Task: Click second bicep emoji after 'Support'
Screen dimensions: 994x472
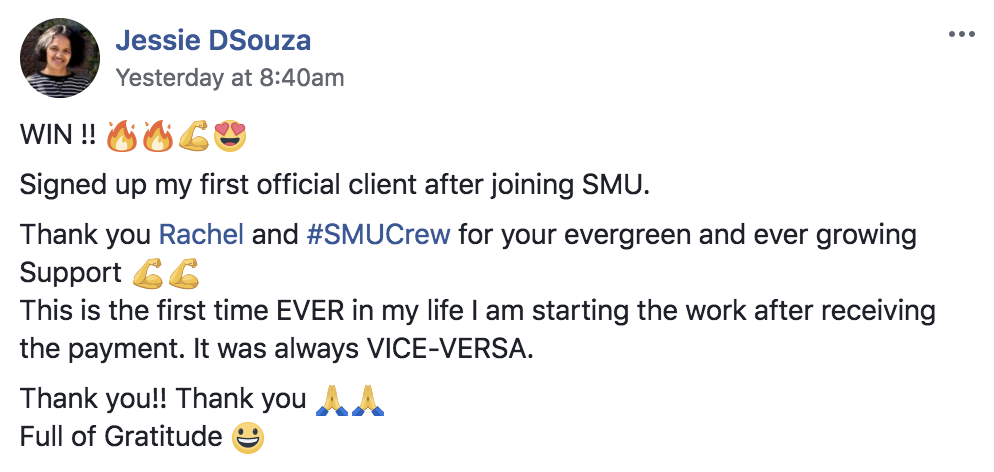Action: [183, 272]
